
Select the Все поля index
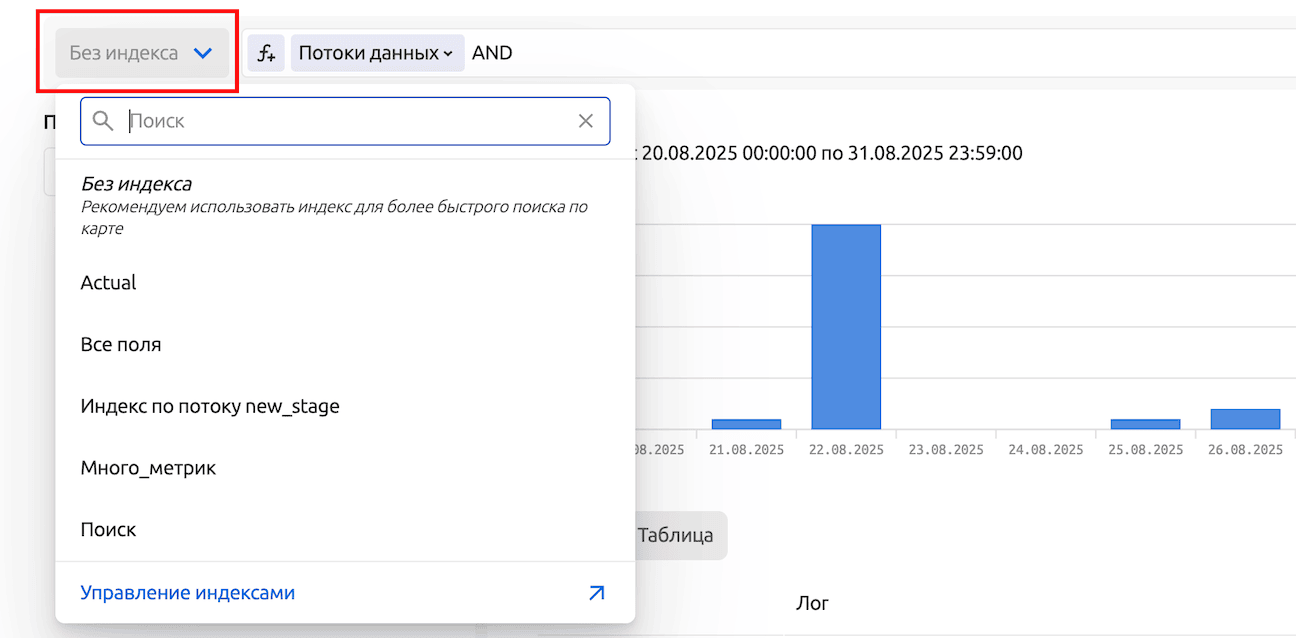coord(121,345)
